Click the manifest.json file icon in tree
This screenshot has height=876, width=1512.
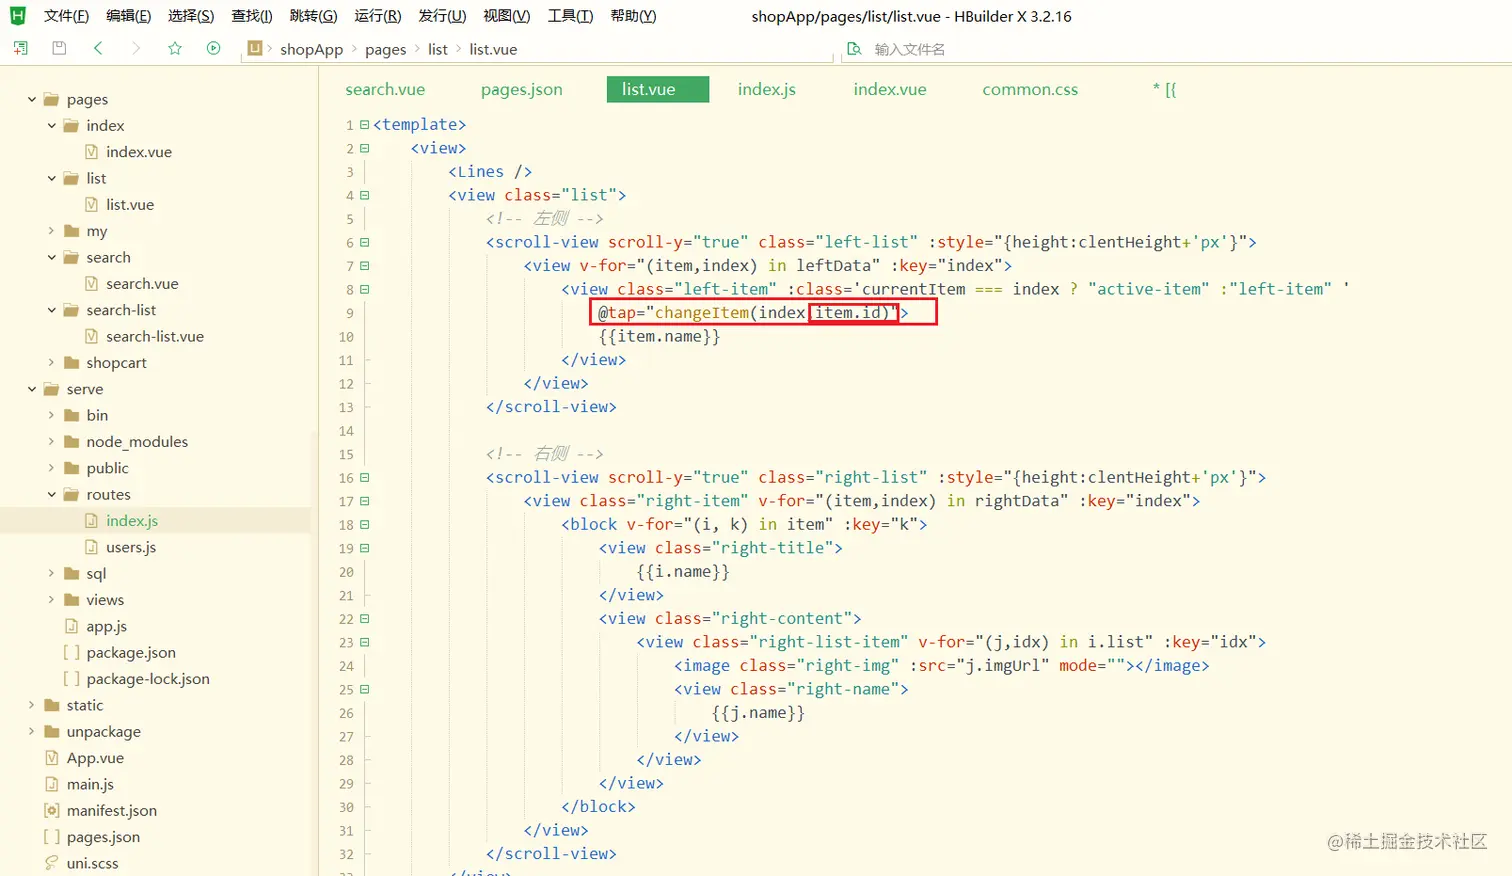coord(52,811)
